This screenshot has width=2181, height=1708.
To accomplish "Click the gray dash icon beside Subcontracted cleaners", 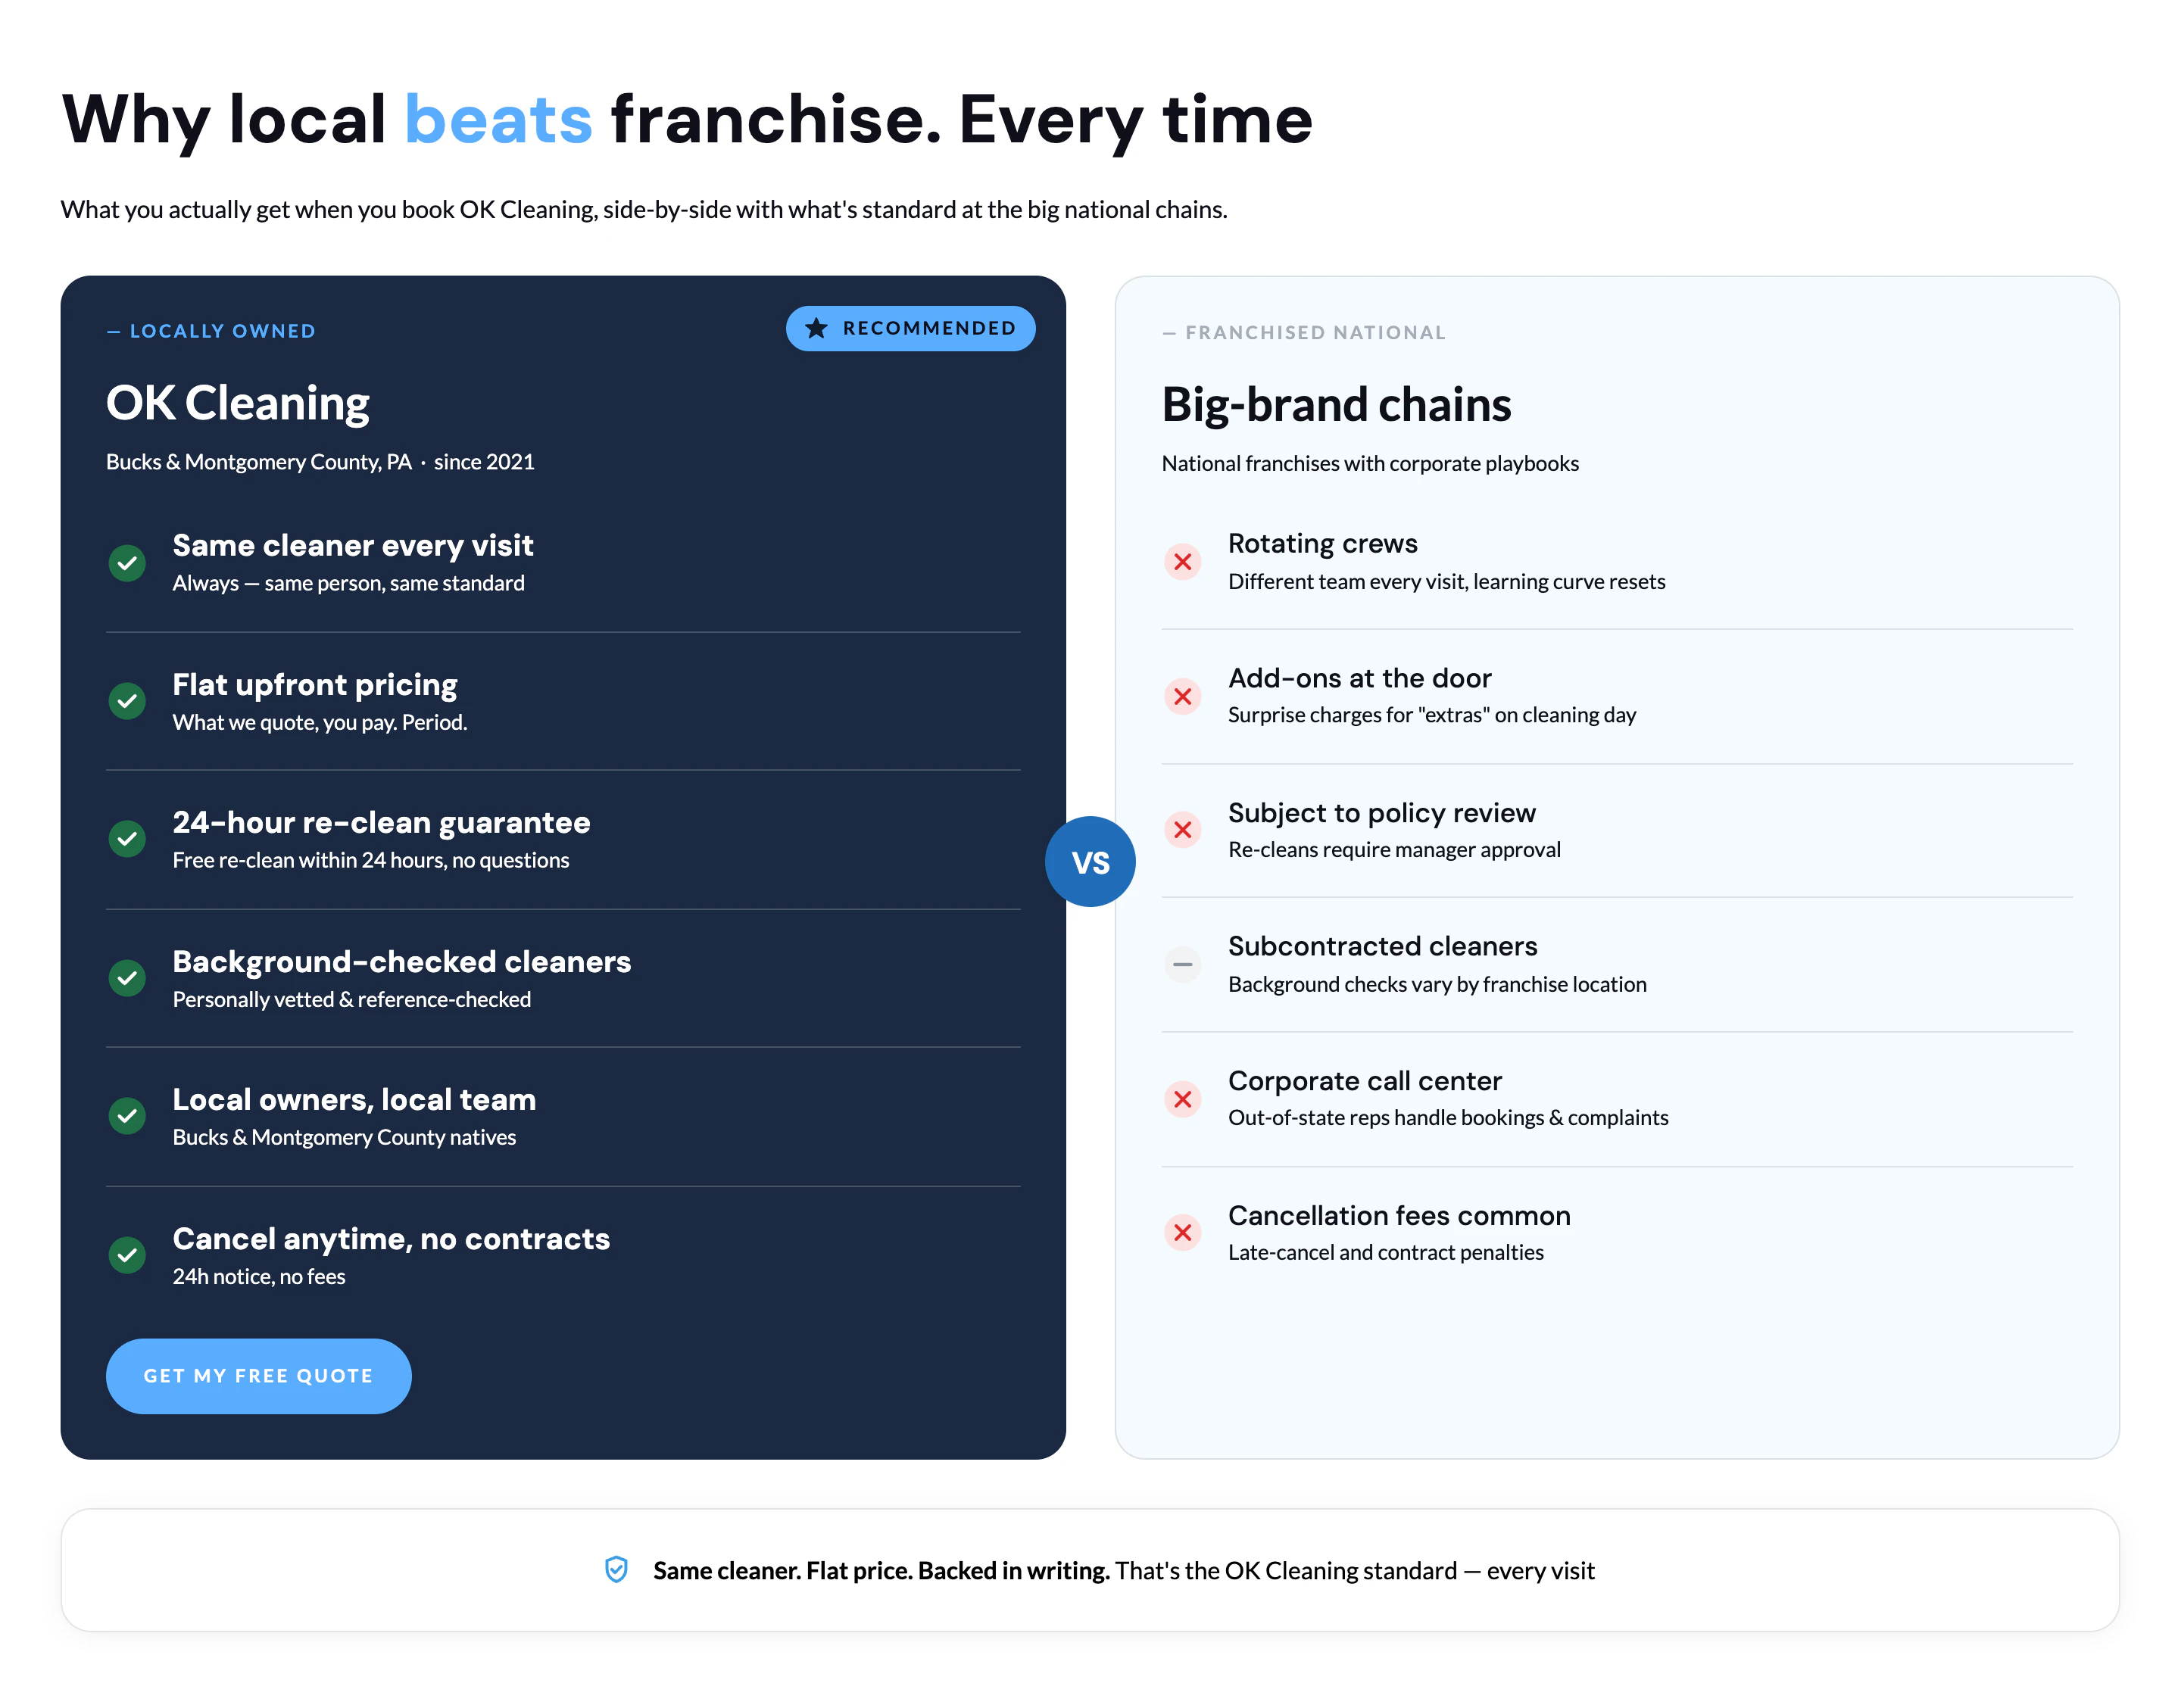I will click(x=1182, y=965).
